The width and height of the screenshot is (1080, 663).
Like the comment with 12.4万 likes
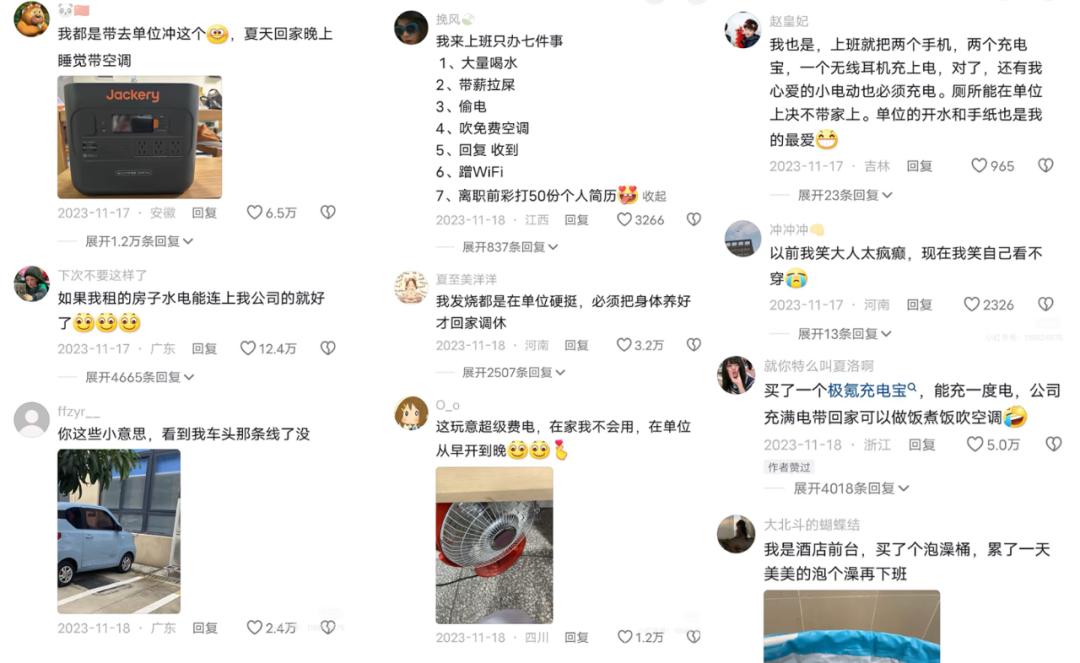pyautogui.click(x=248, y=348)
